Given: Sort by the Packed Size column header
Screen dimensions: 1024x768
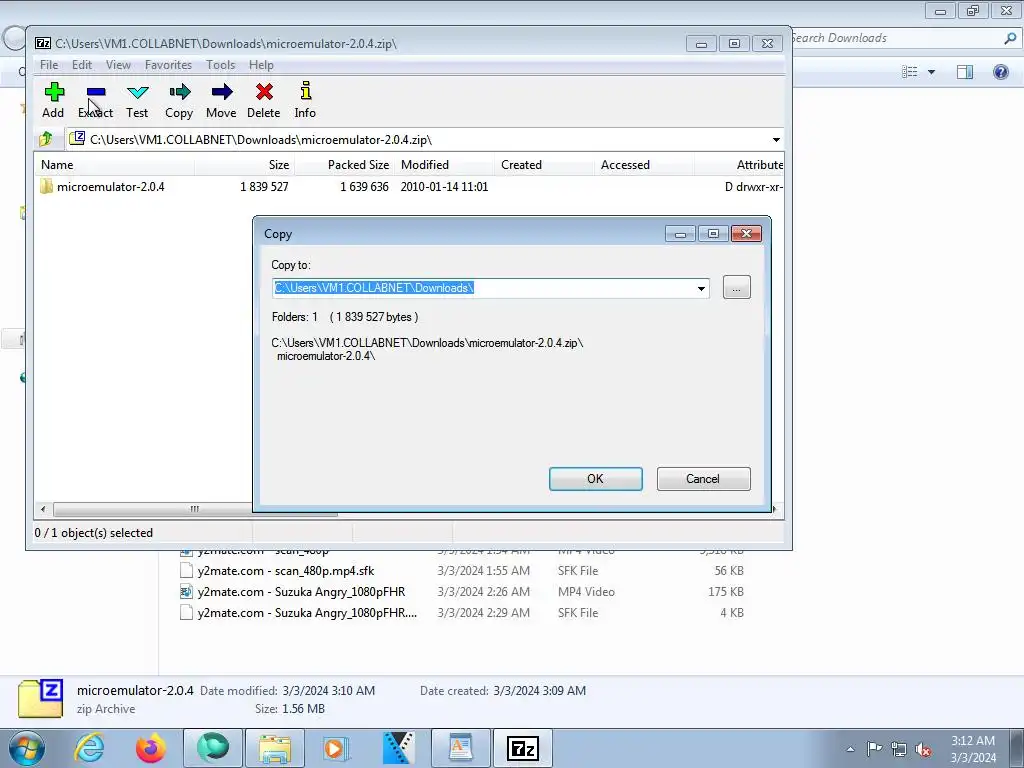Looking at the screenshot, I should tap(345, 165).
